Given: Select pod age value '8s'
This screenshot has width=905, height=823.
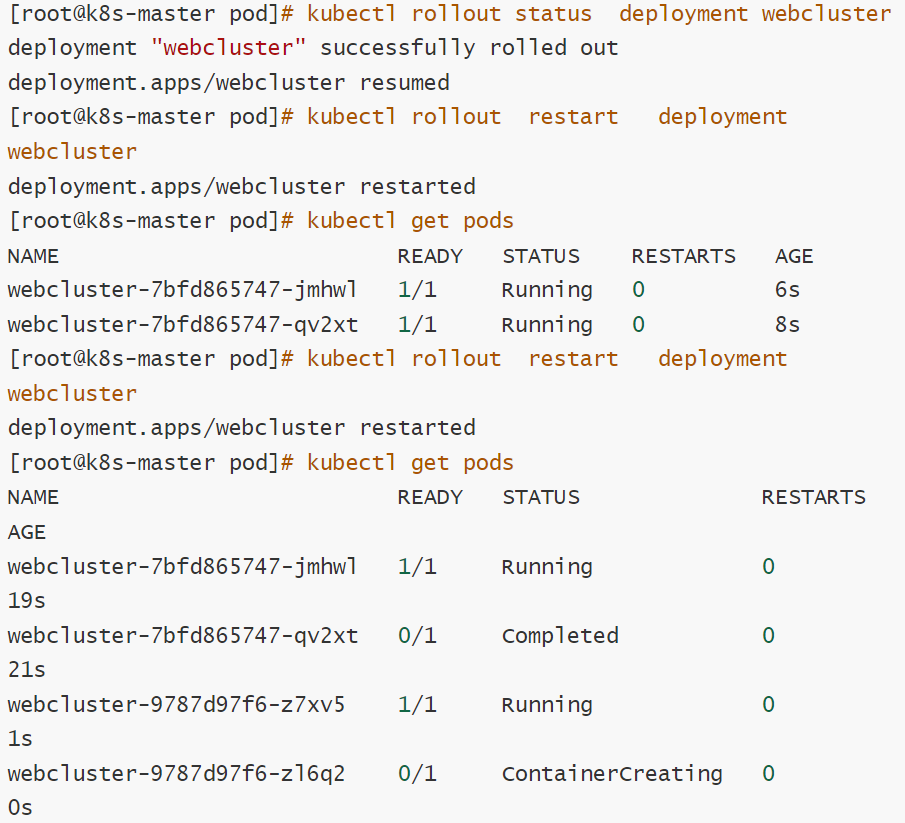Looking at the screenshot, I should click(x=787, y=325).
